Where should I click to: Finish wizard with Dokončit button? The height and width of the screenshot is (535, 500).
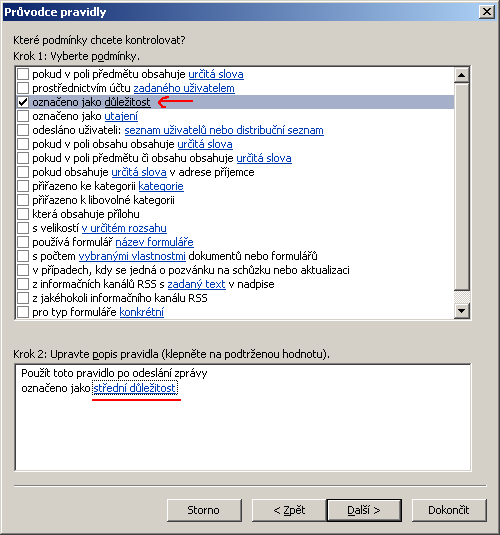(x=449, y=510)
